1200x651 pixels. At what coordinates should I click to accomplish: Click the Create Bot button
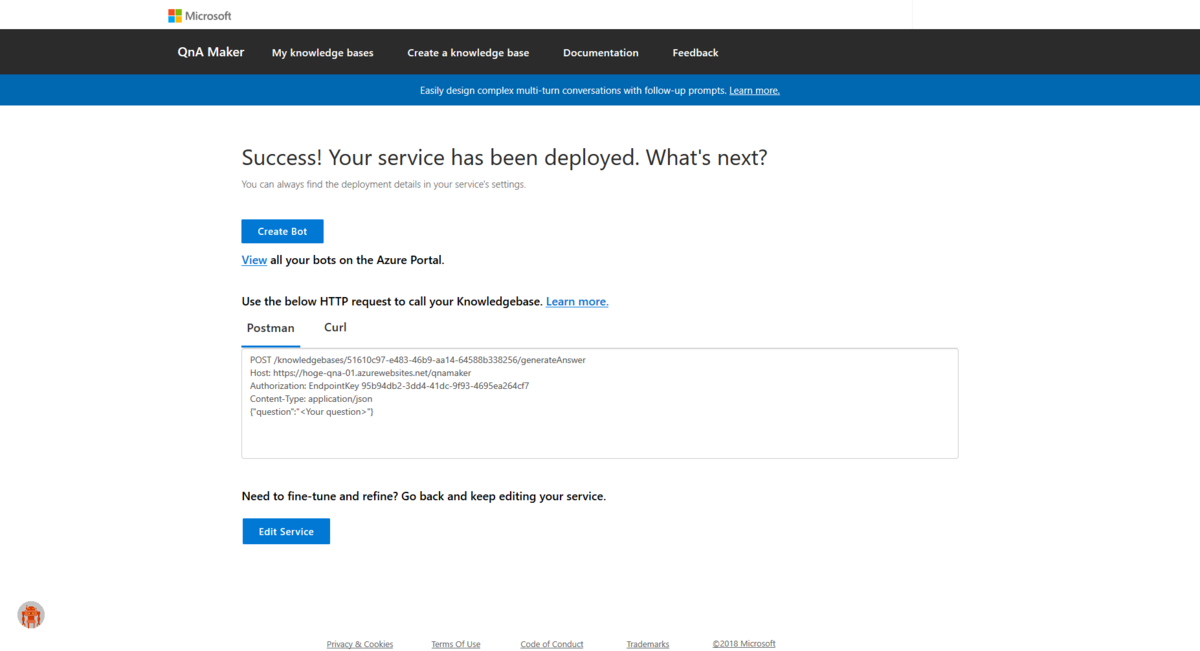click(282, 231)
